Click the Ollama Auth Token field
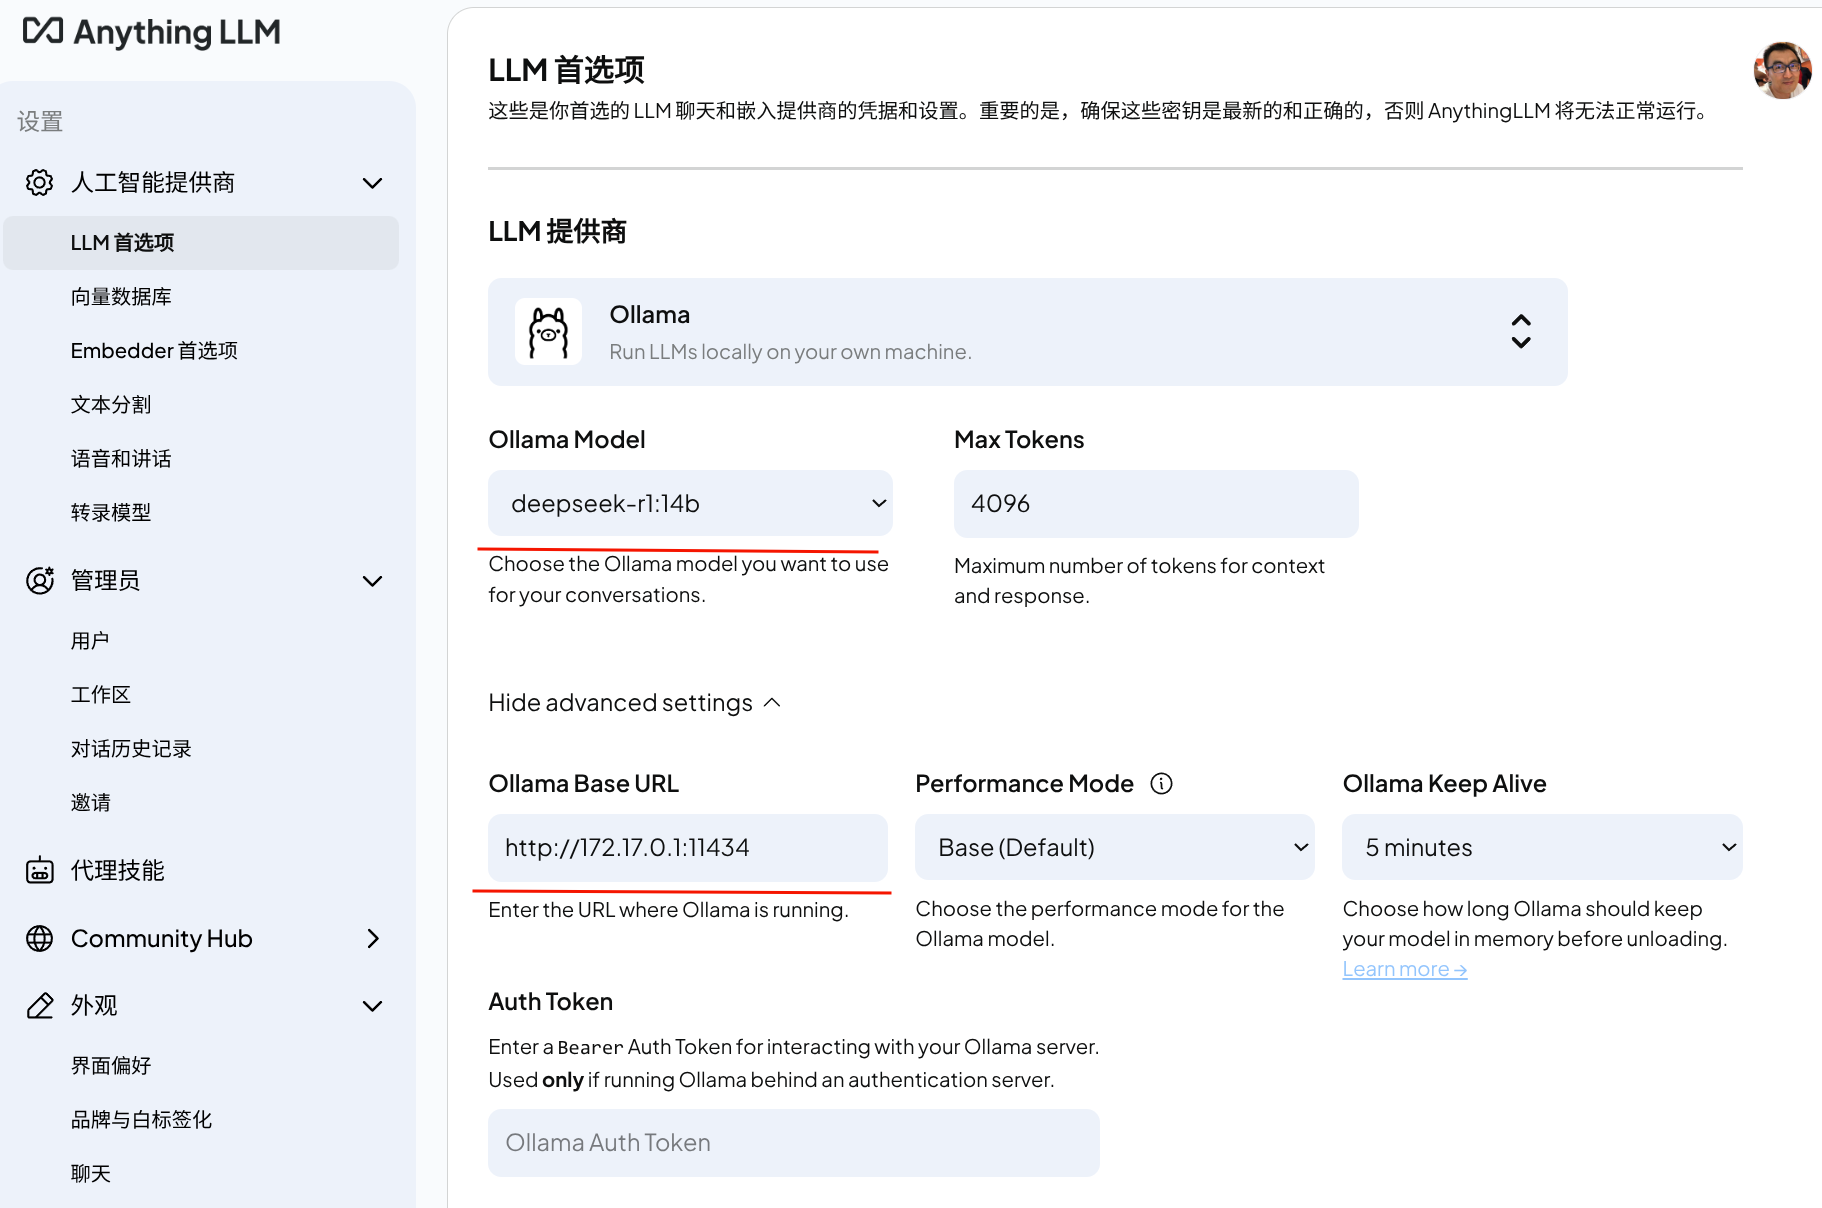 point(794,1143)
